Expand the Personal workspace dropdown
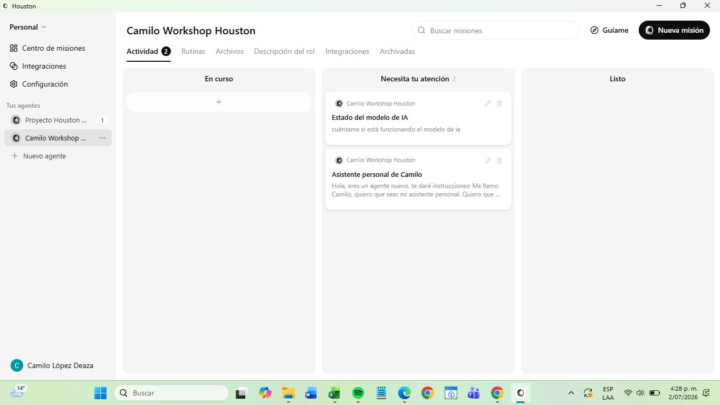Viewport: 720px width, 405px height. (28, 27)
